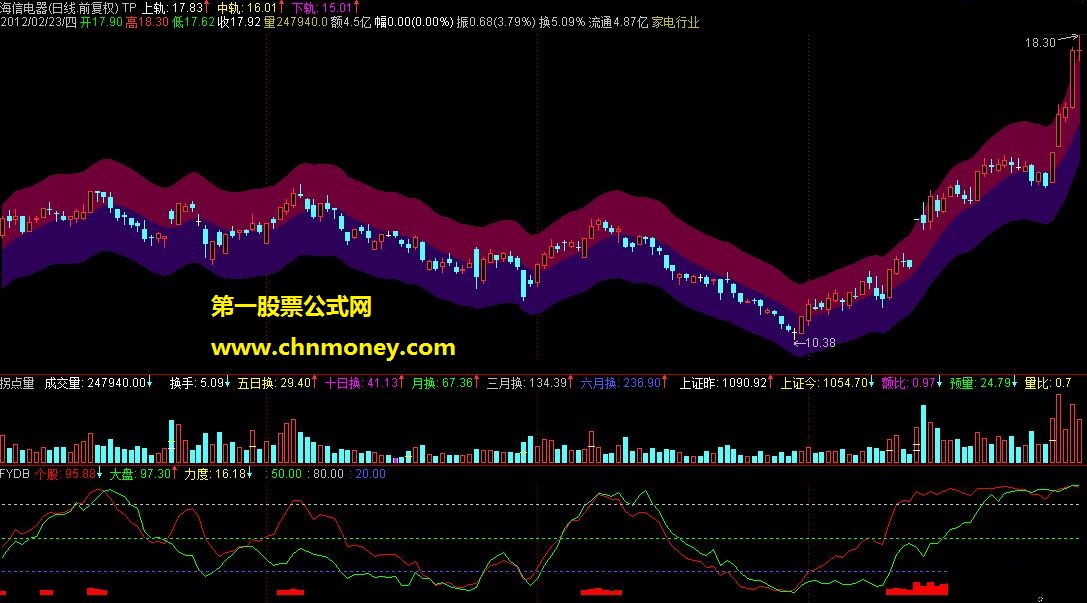Select the 上轨: 17.83 upper band value
This screenshot has width=1087, height=603.
coord(175,8)
